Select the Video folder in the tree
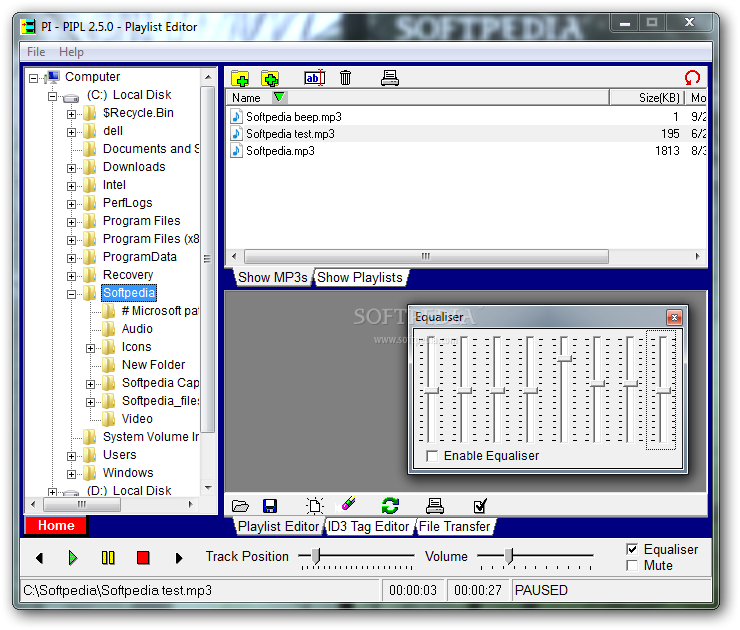This screenshot has height=630, width=740. [x=137, y=419]
